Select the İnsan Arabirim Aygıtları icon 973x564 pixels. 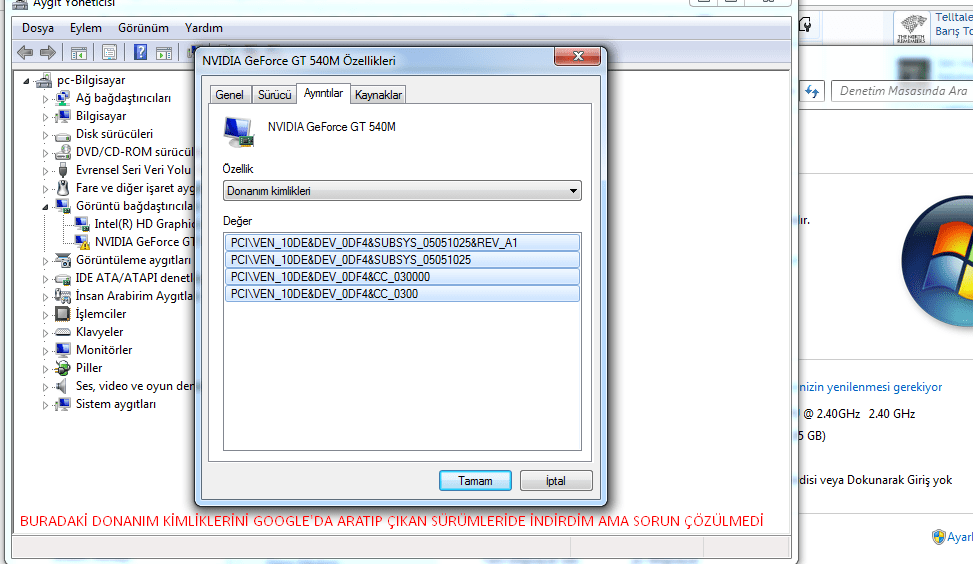tap(62, 296)
